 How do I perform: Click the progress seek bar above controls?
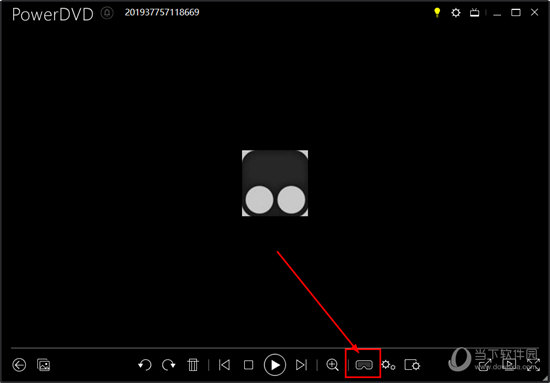pyautogui.click(x=275, y=348)
